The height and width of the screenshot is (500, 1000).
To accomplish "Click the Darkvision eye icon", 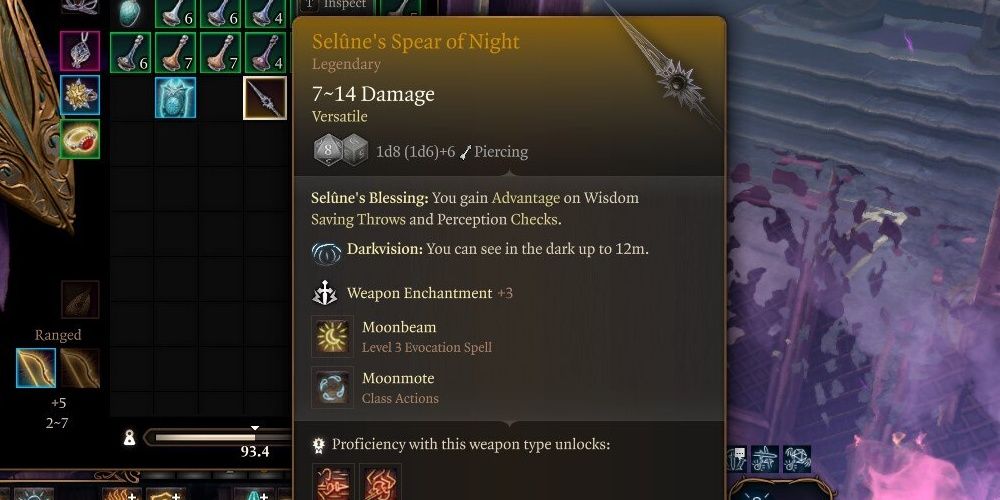I will point(327,253).
